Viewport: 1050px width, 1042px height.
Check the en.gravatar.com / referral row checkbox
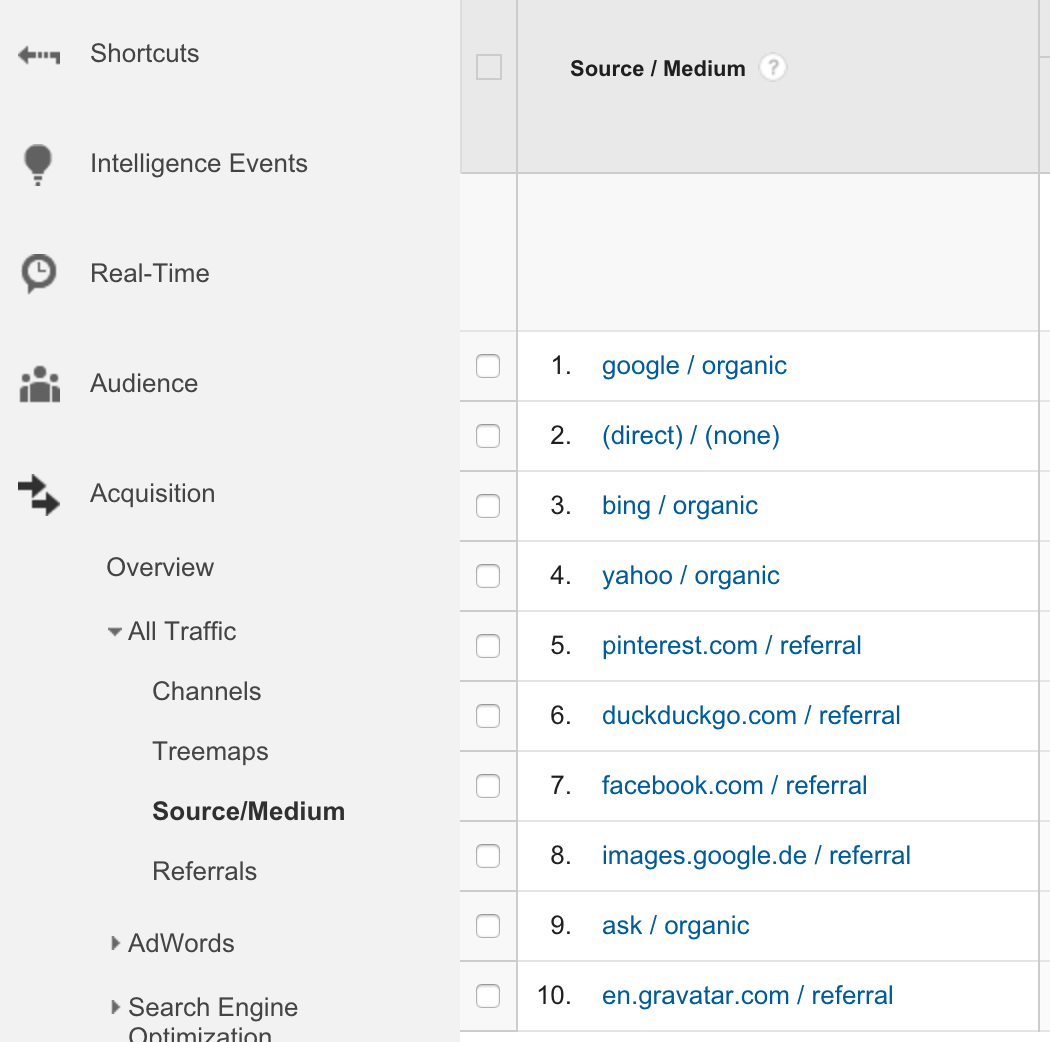(488, 996)
